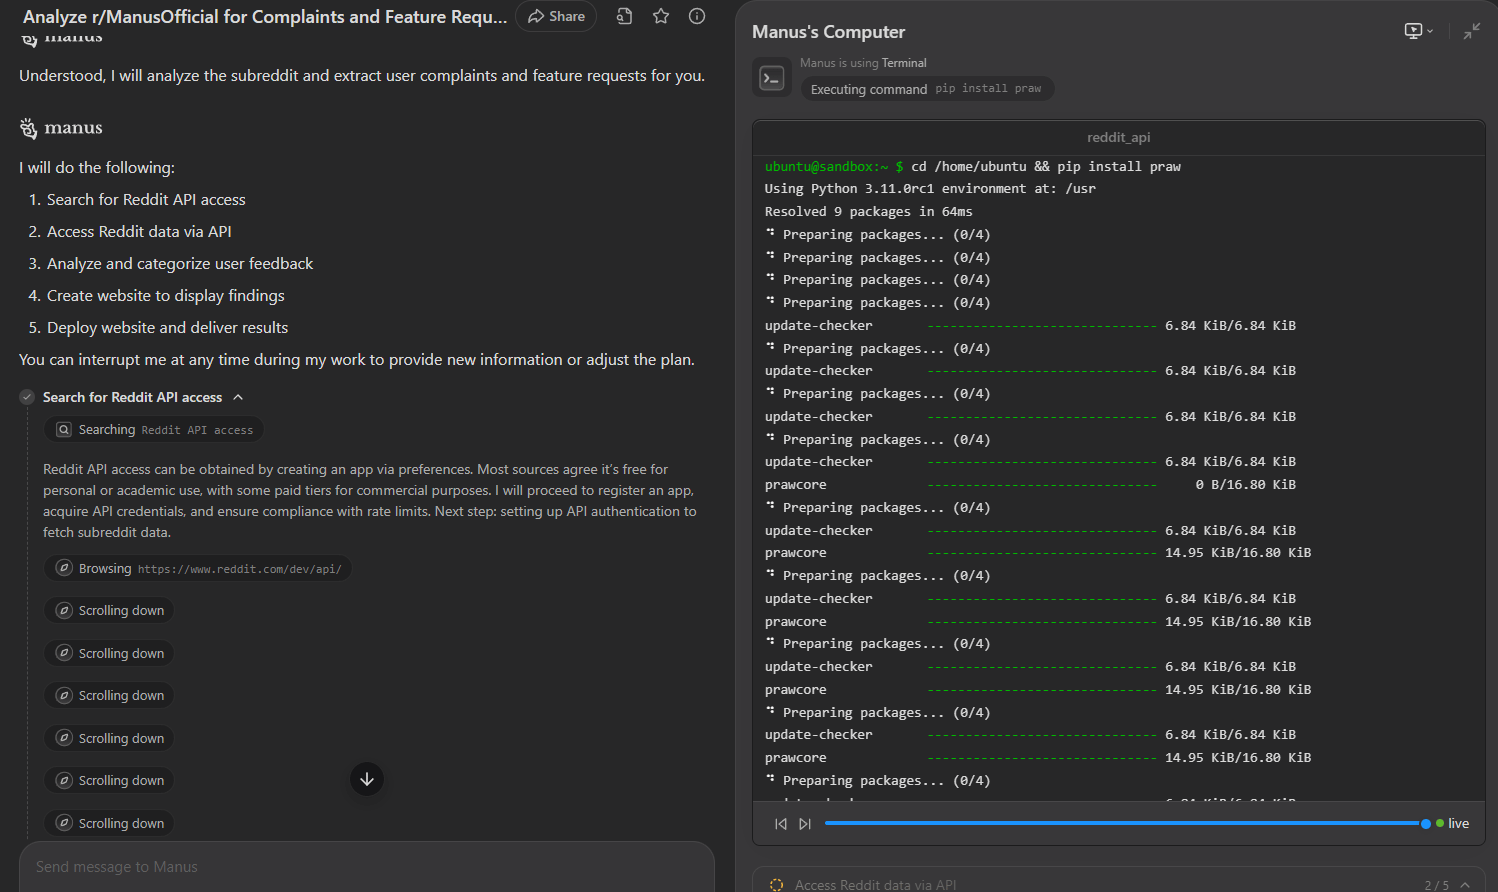The image size is (1498, 892).
Task: Jump to previous step in playback
Action: [781, 824]
